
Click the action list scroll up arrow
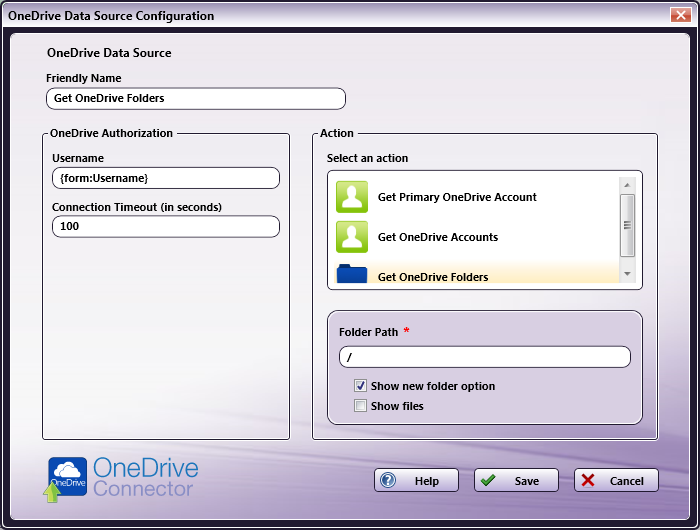point(627,185)
